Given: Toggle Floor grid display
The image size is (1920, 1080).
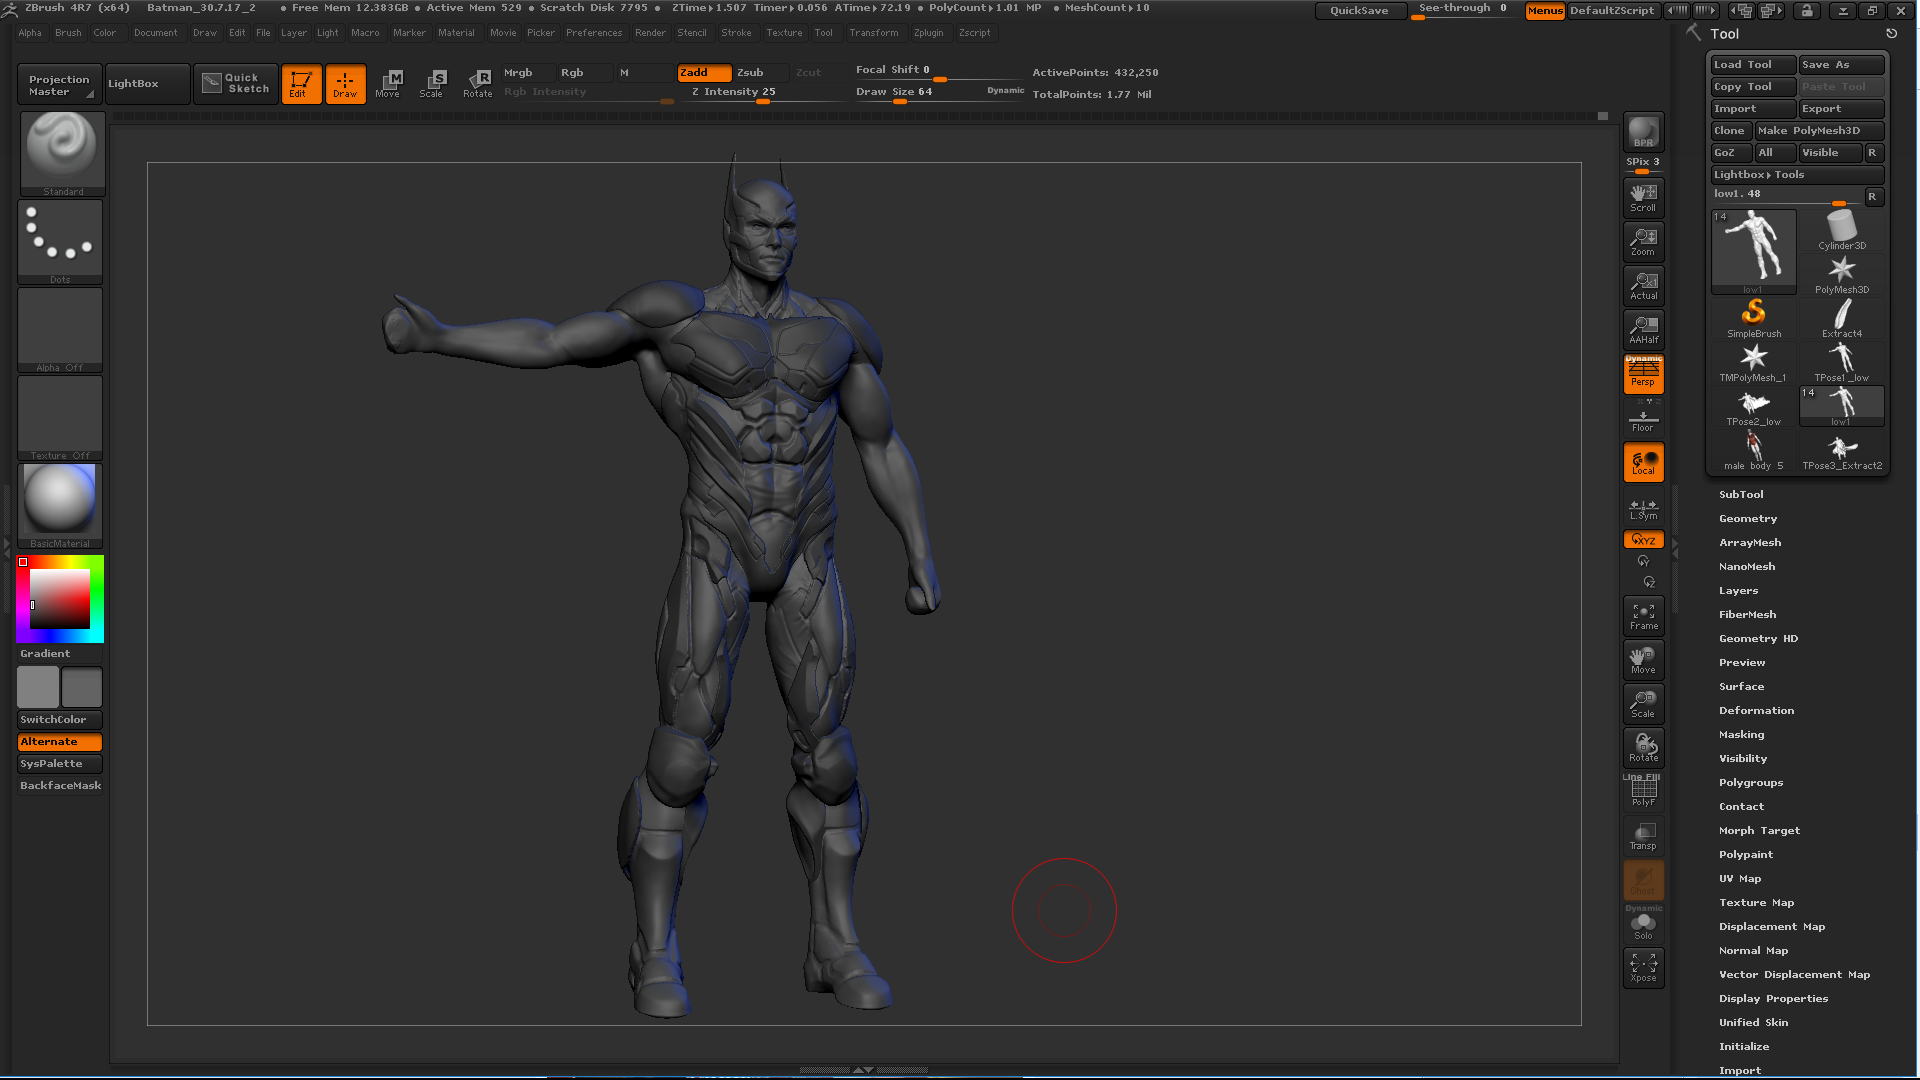Looking at the screenshot, I should pos(1643,419).
